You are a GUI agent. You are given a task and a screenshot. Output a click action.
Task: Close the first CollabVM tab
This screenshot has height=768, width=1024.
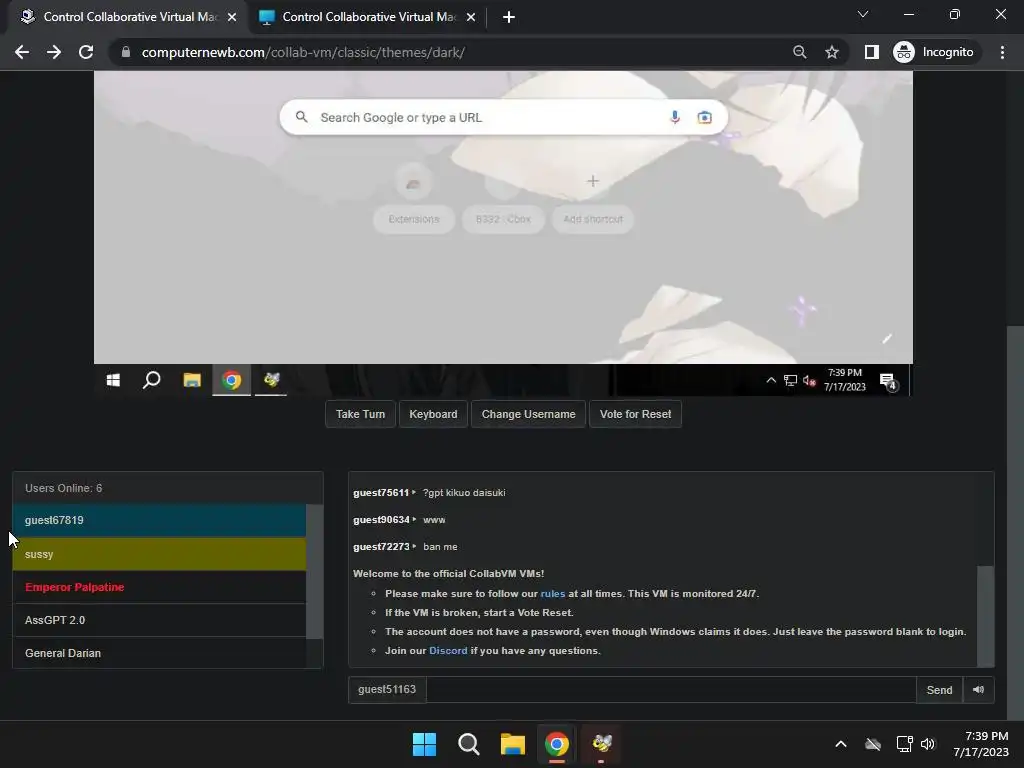(x=232, y=17)
